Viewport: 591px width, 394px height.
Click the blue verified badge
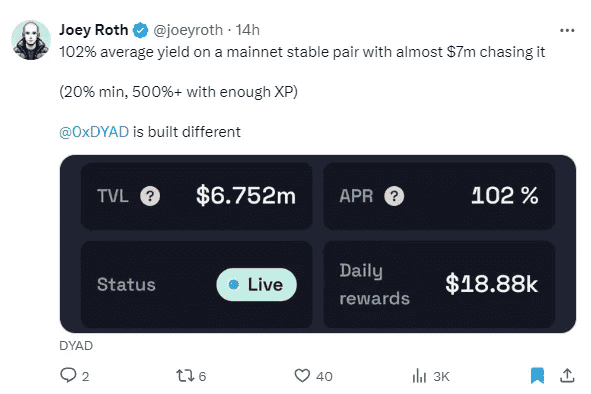pyautogui.click(x=140, y=30)
